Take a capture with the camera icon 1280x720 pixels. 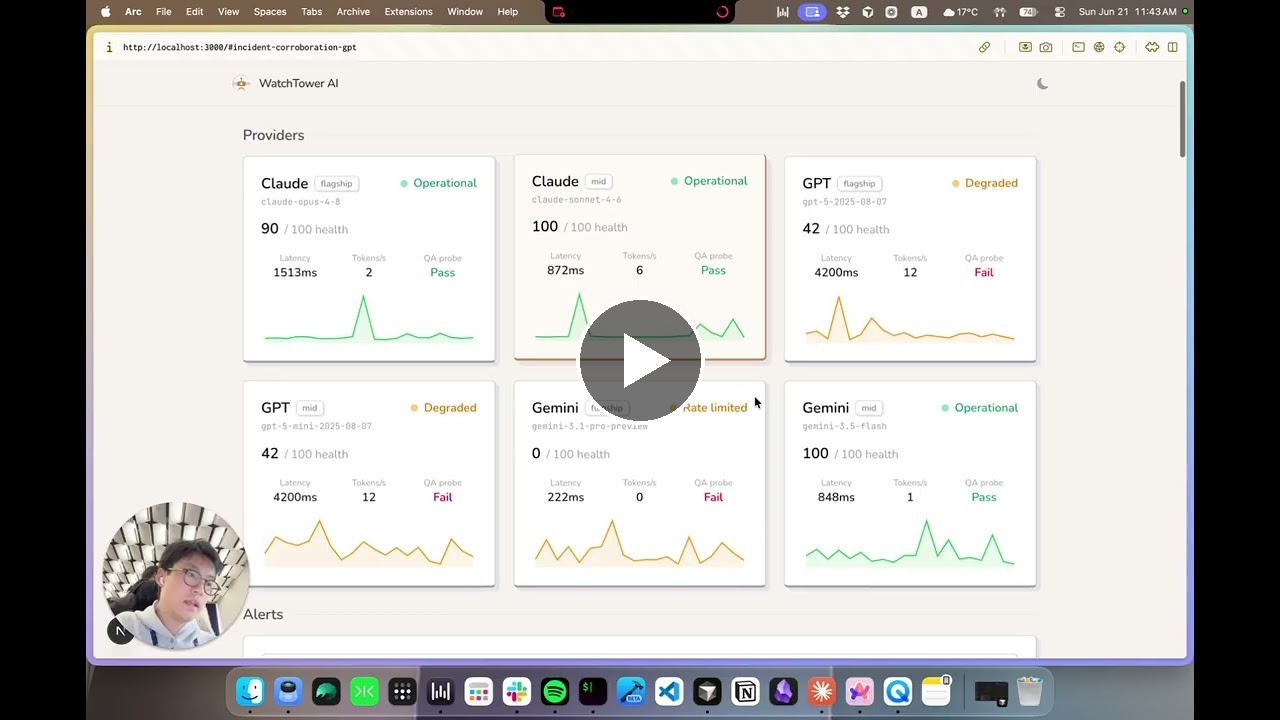tap(1046, 47)
